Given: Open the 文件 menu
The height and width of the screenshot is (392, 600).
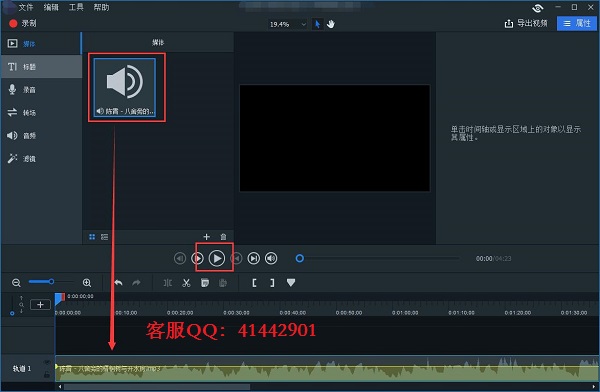Looking at the screenshot, I should click(x=26, y=7).
